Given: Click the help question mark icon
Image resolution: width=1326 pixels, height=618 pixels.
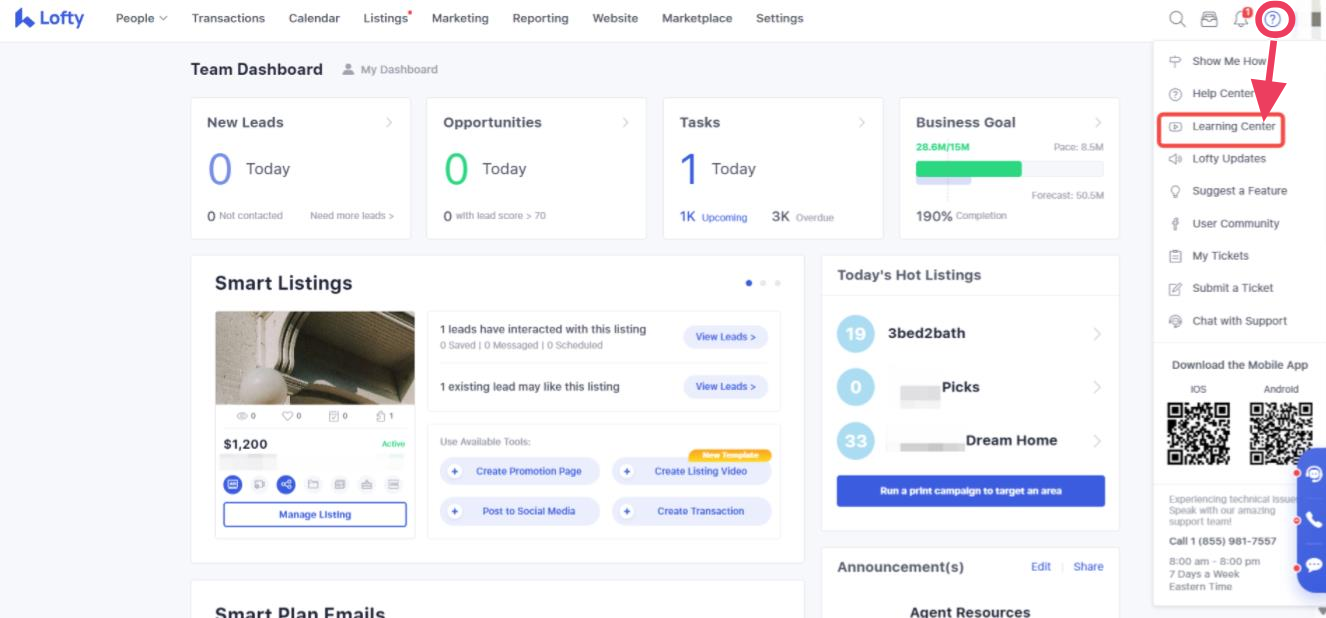Looking at the screenshot, I should tap(1272, 19).
